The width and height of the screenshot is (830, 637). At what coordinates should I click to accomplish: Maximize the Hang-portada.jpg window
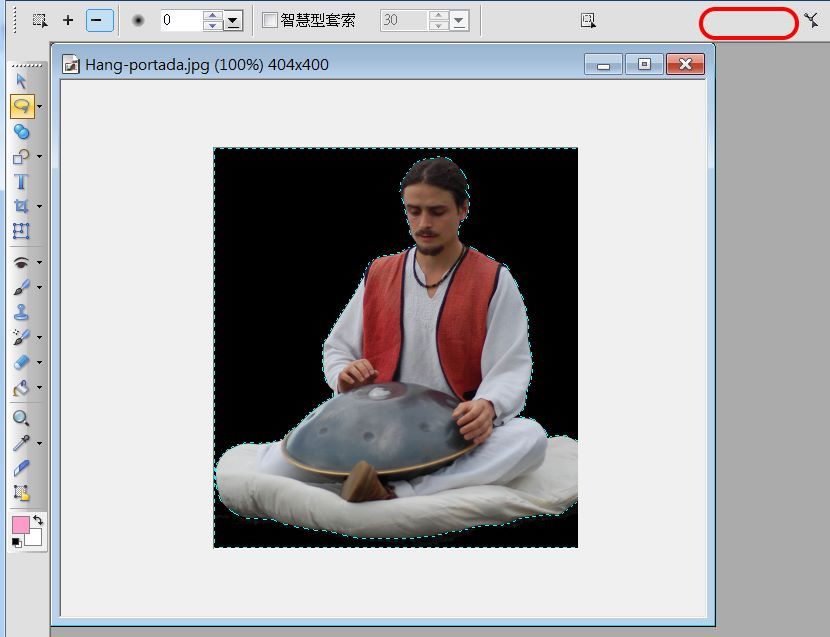pyautogui.click(x=644, y=65)
